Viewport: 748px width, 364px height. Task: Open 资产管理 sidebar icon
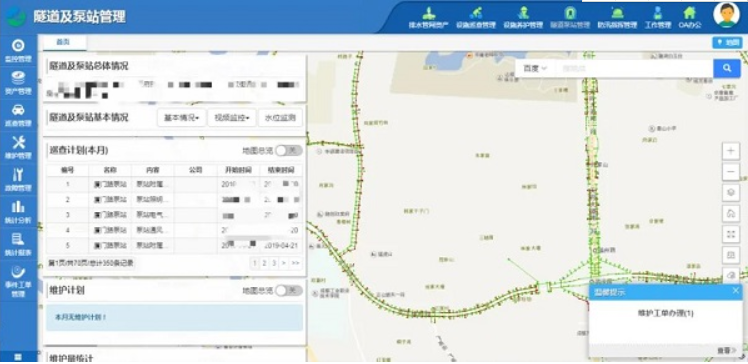click(x=18, y=83)
